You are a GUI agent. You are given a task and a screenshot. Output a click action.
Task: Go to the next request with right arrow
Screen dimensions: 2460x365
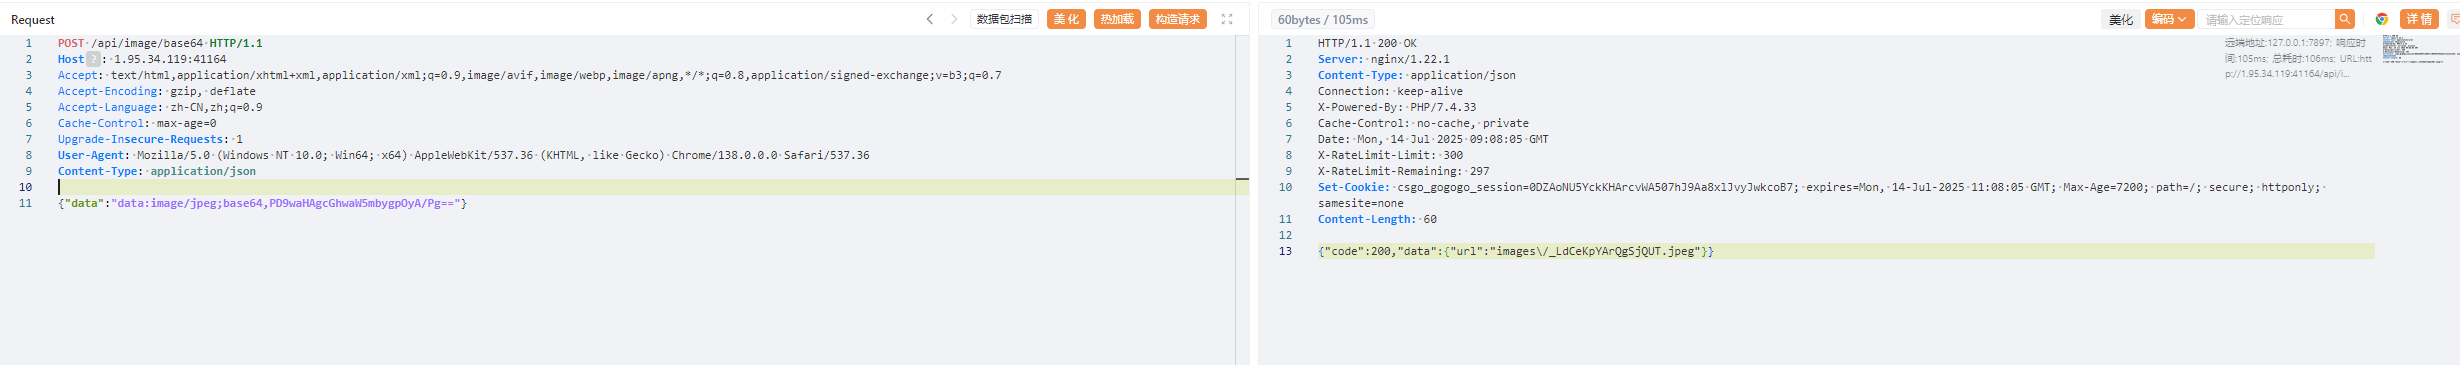pos(954,19)
